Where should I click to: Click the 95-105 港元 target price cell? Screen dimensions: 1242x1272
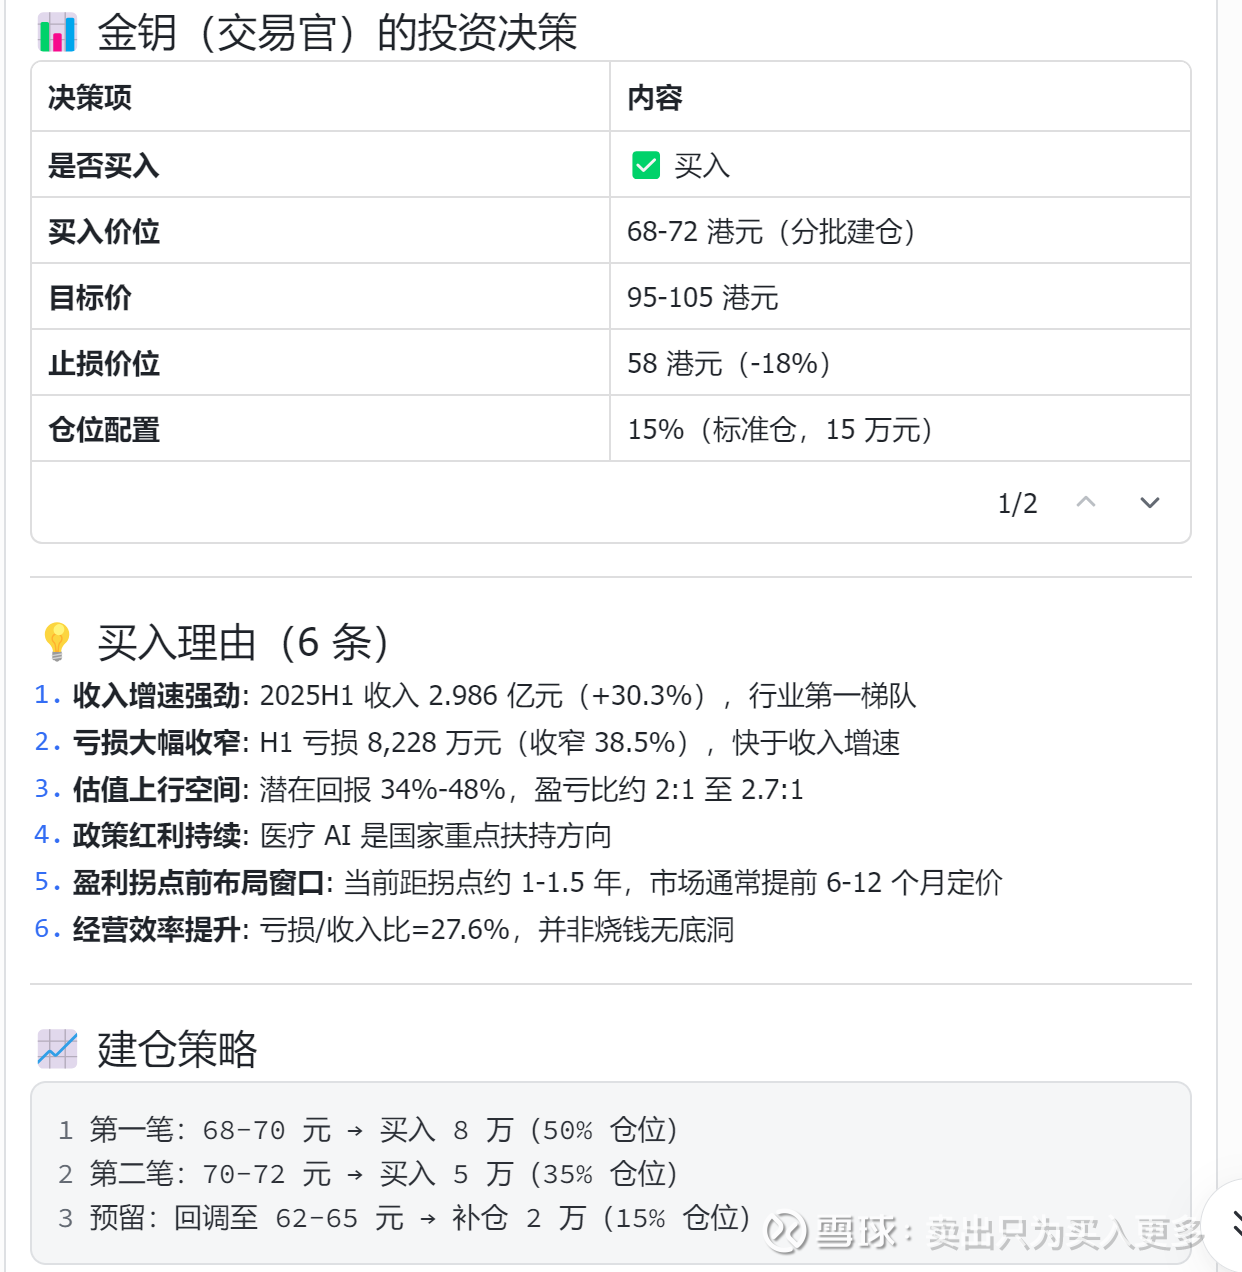(x=703, y=298)
